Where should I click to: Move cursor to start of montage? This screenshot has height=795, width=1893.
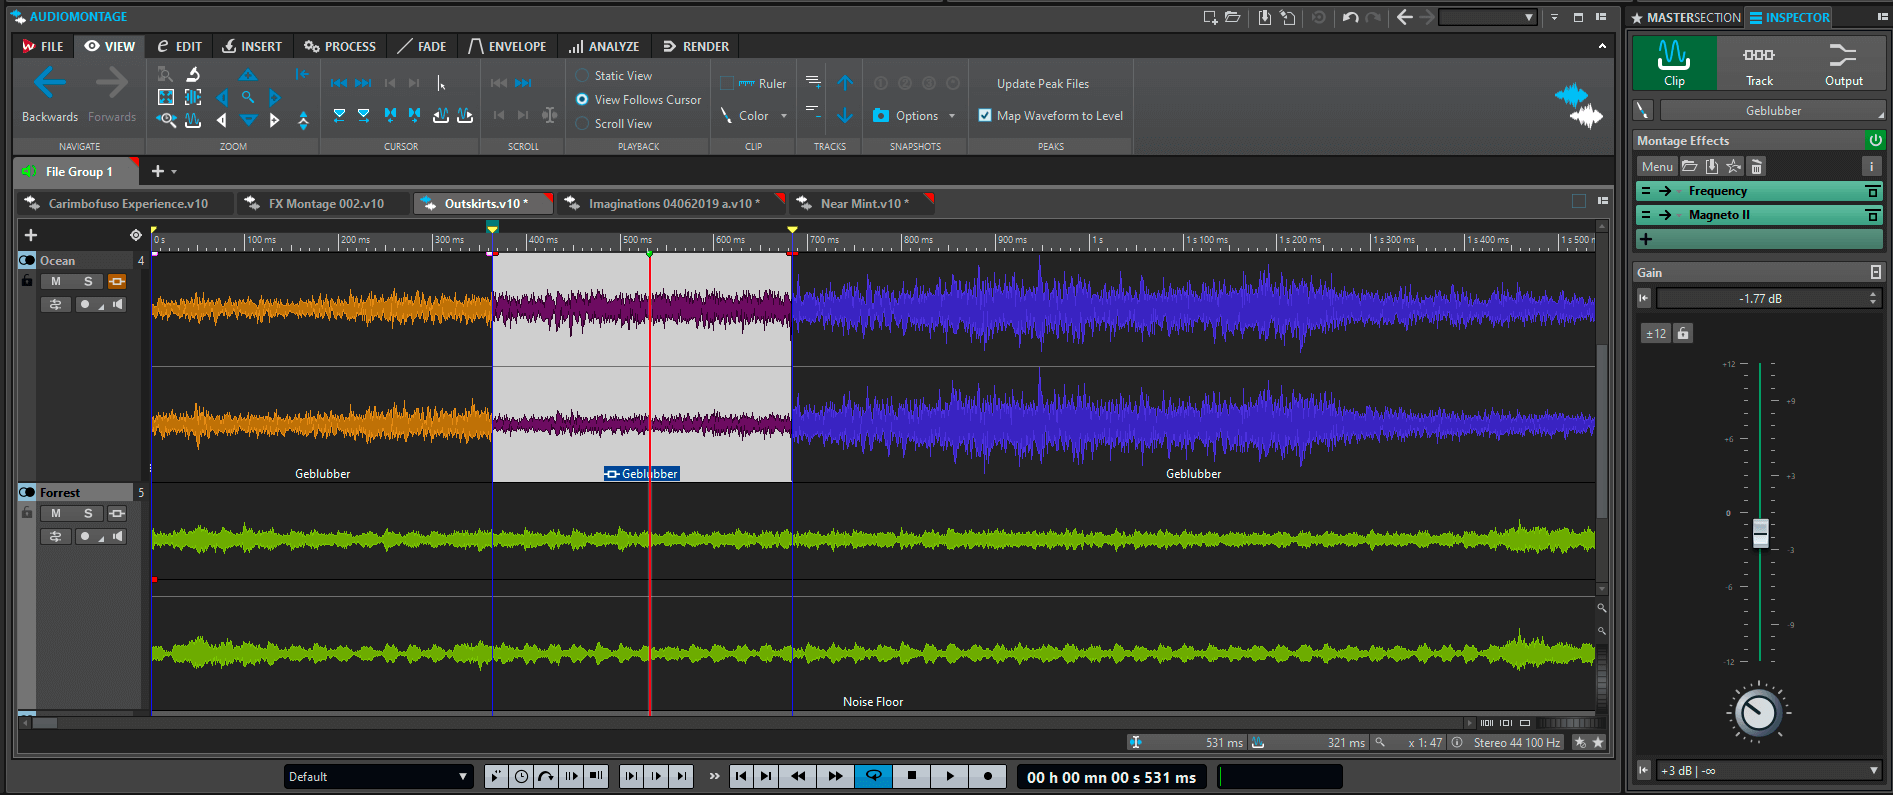[x=339, y=83]
